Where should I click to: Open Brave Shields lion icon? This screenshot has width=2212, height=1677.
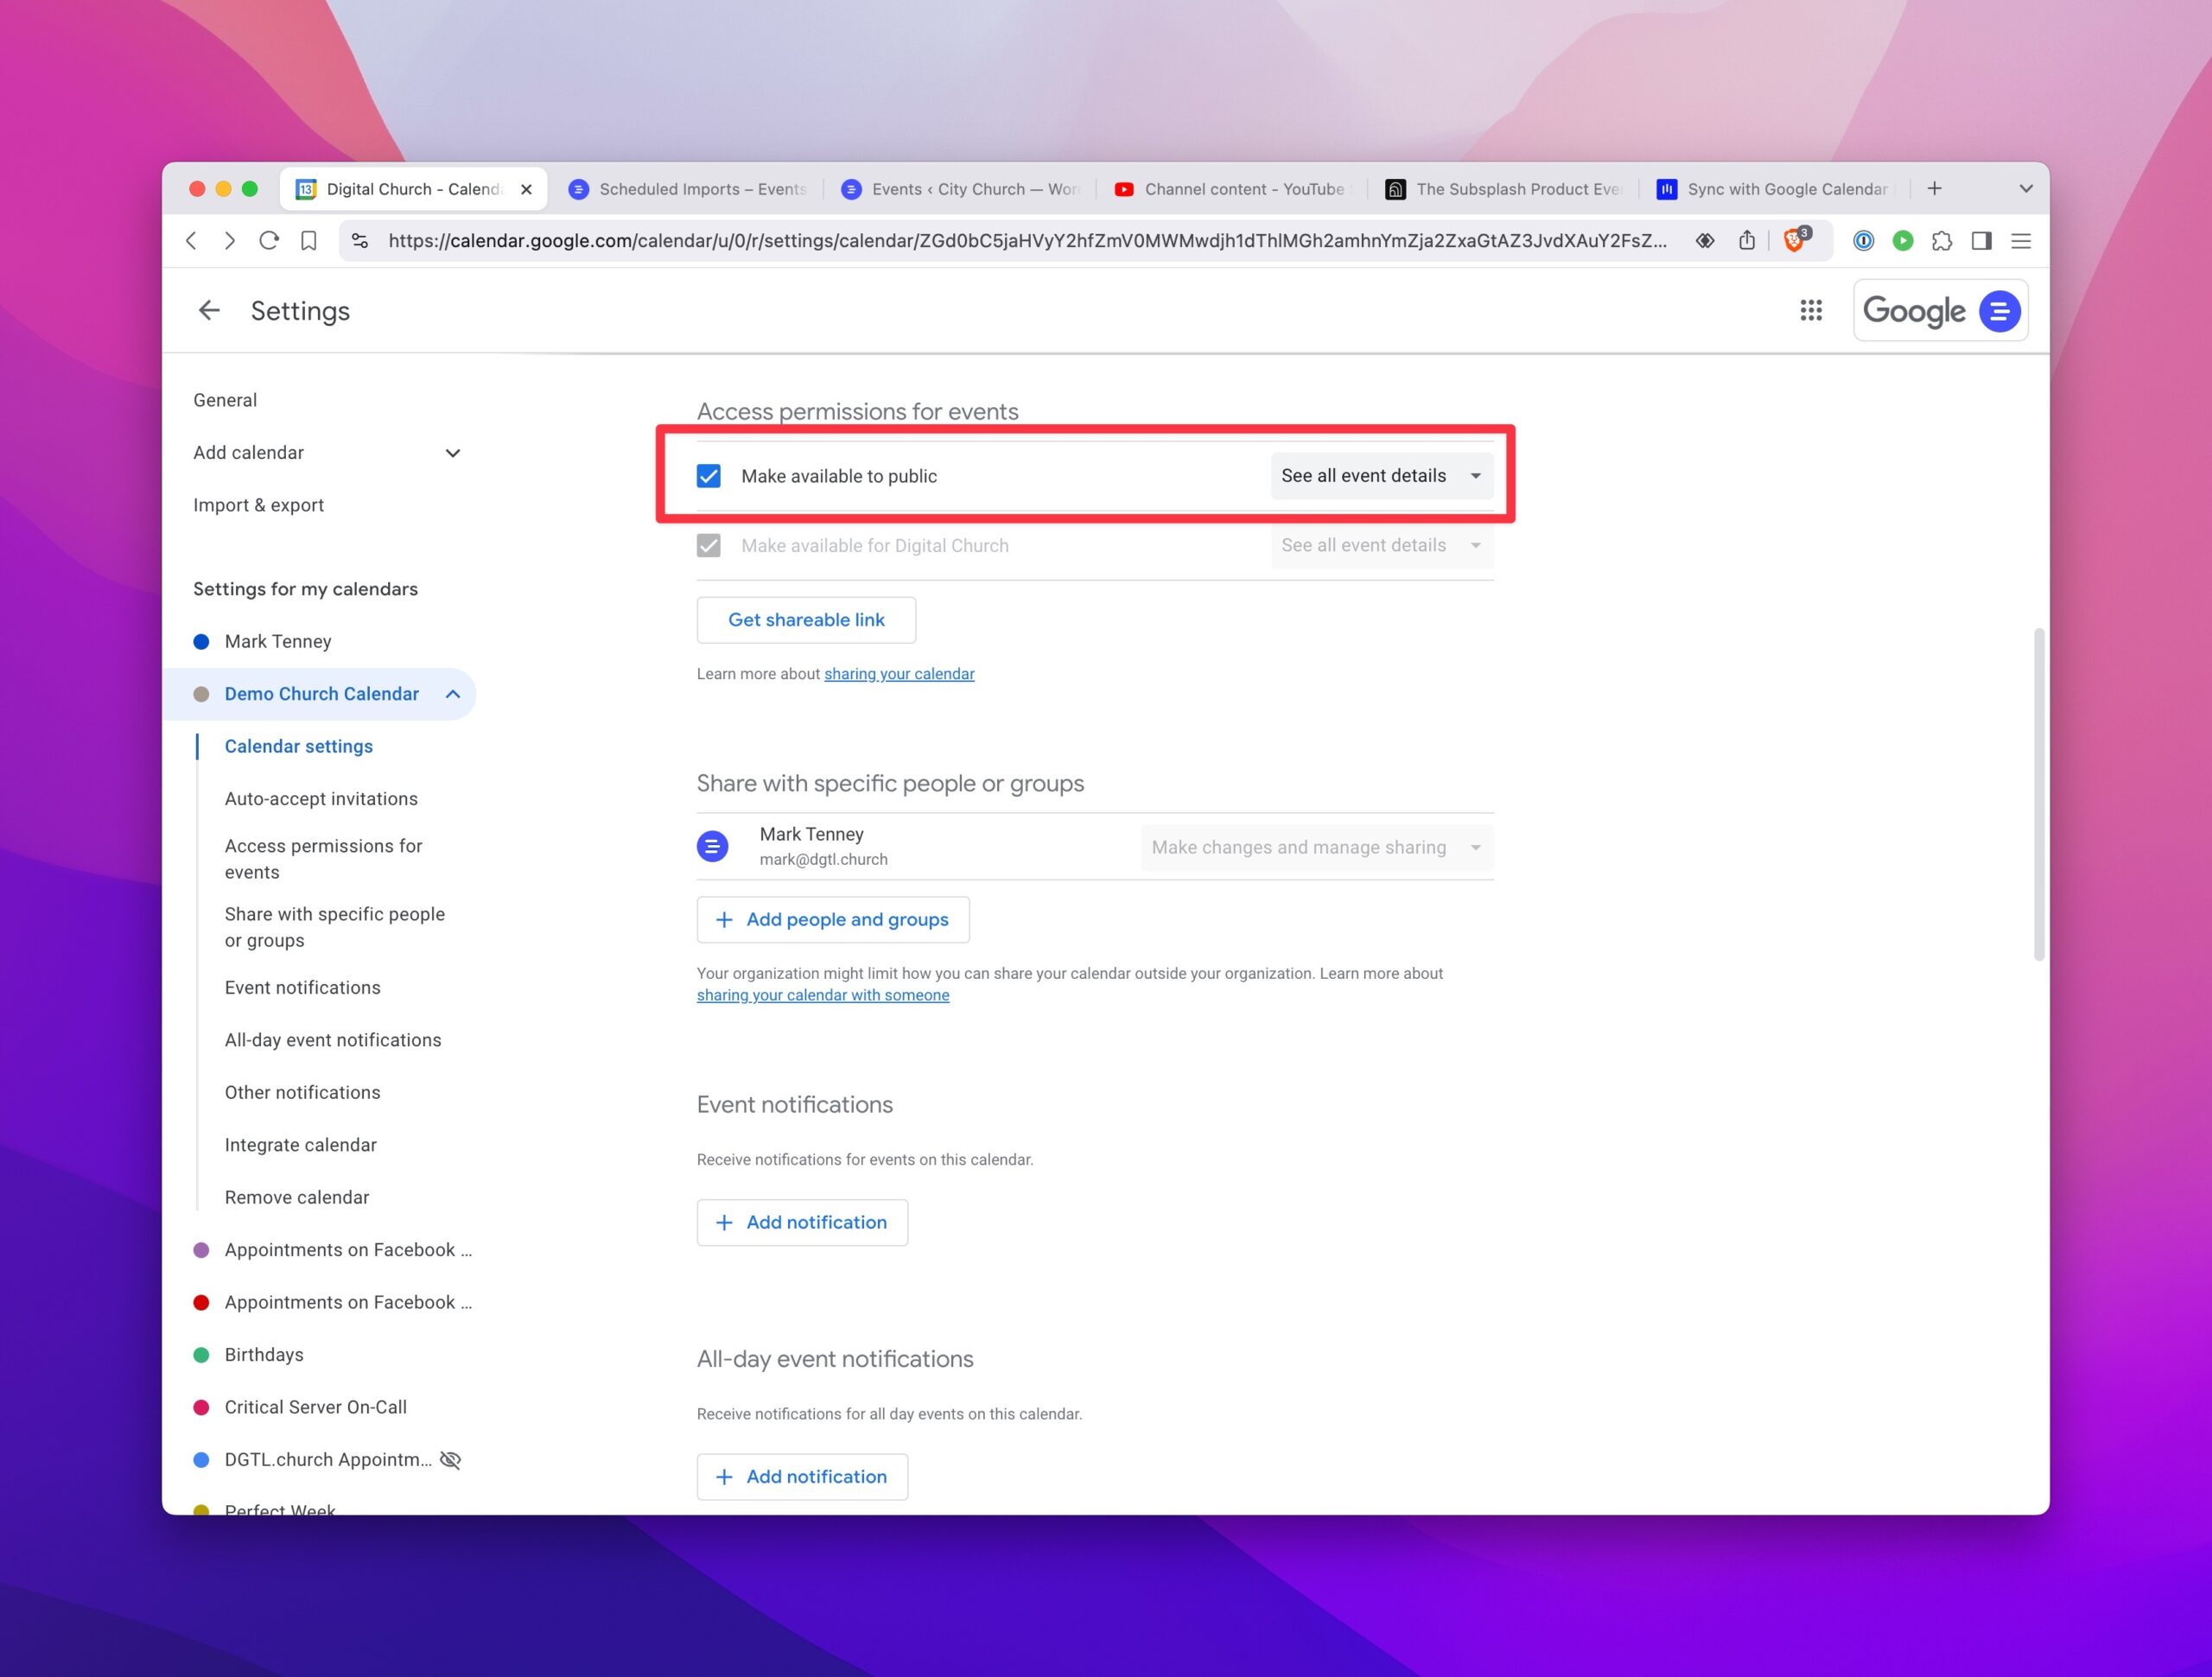(1795, 241)
